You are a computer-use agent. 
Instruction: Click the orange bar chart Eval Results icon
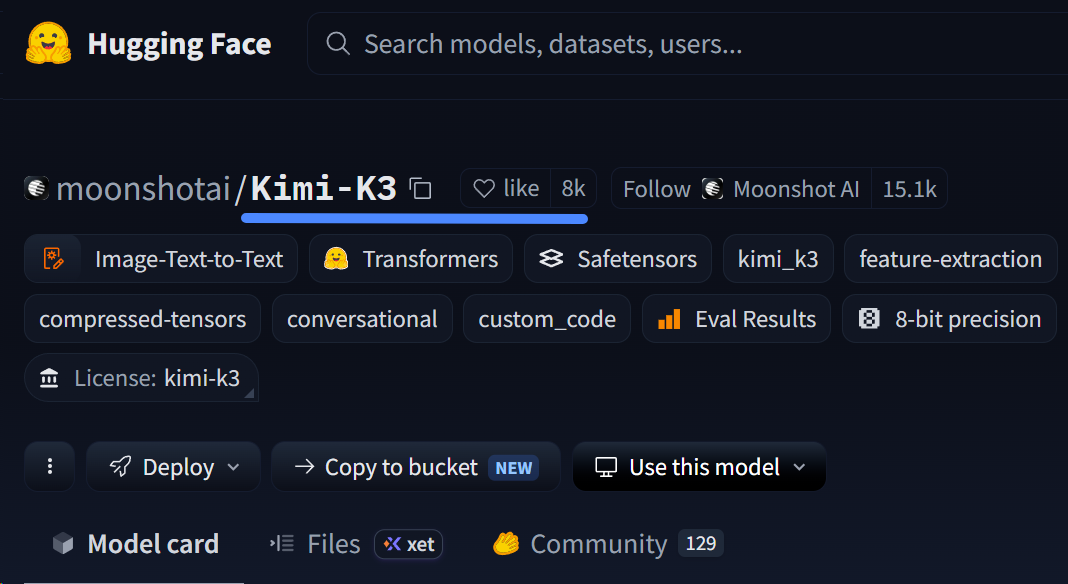[x=669, y=319]
